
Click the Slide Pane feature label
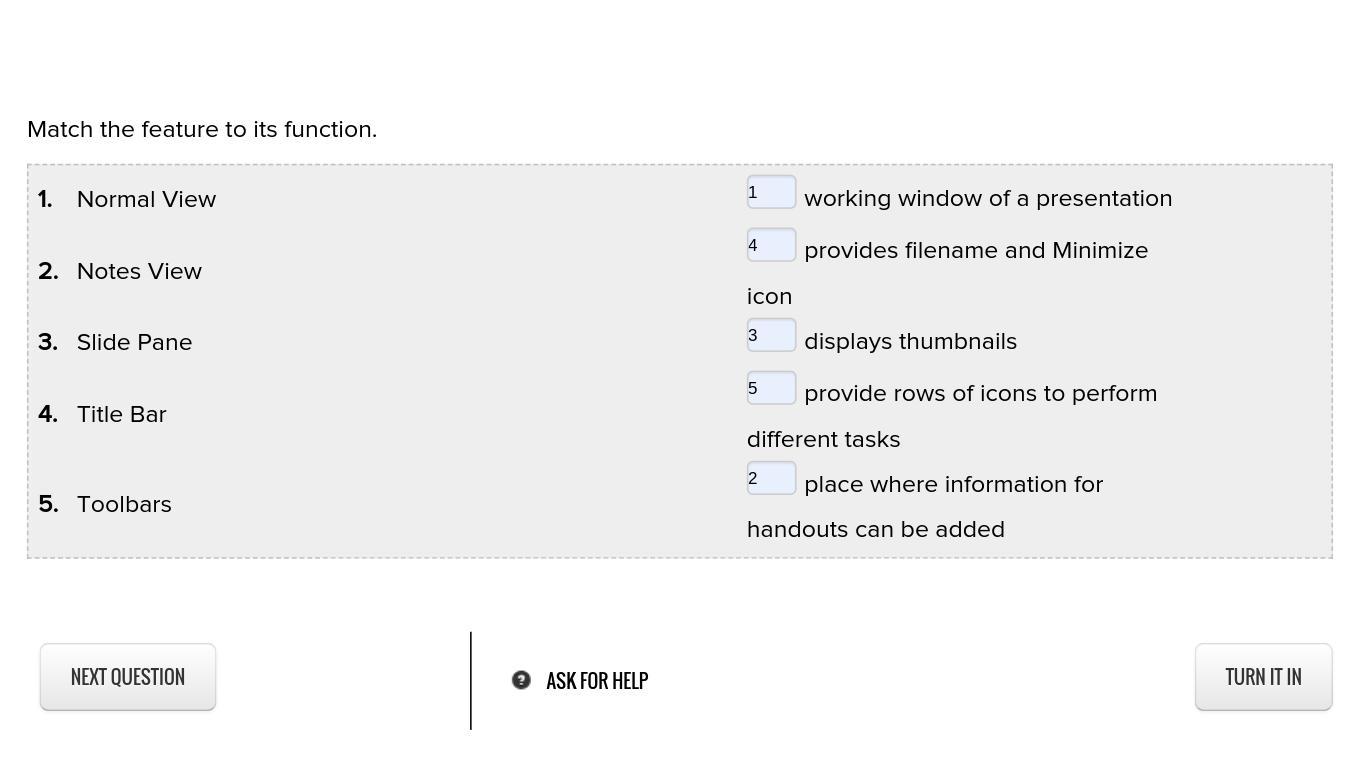(x=134, y=342)
